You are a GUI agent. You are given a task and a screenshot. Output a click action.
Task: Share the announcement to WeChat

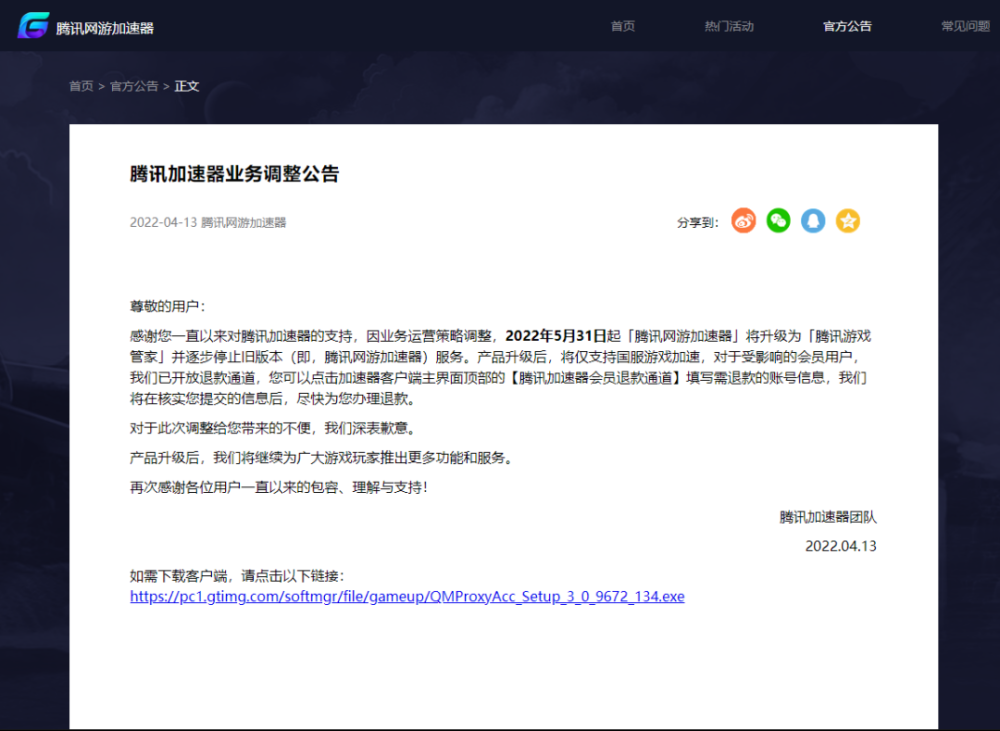(778, 221)
